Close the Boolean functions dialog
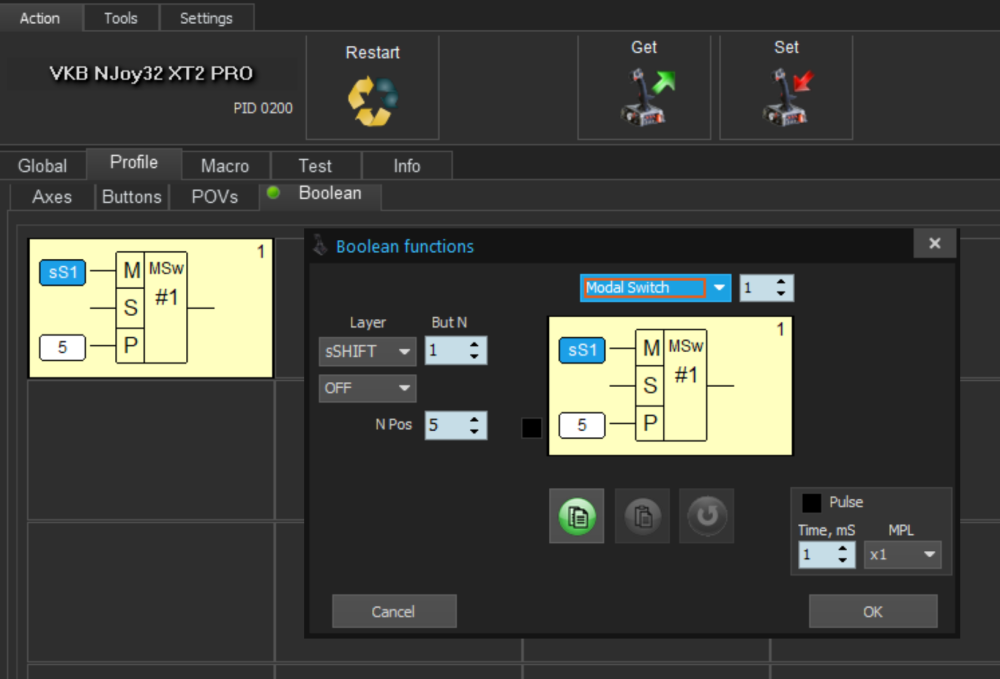The height and width of the screenshot is (679, 1000). (934, 244)
